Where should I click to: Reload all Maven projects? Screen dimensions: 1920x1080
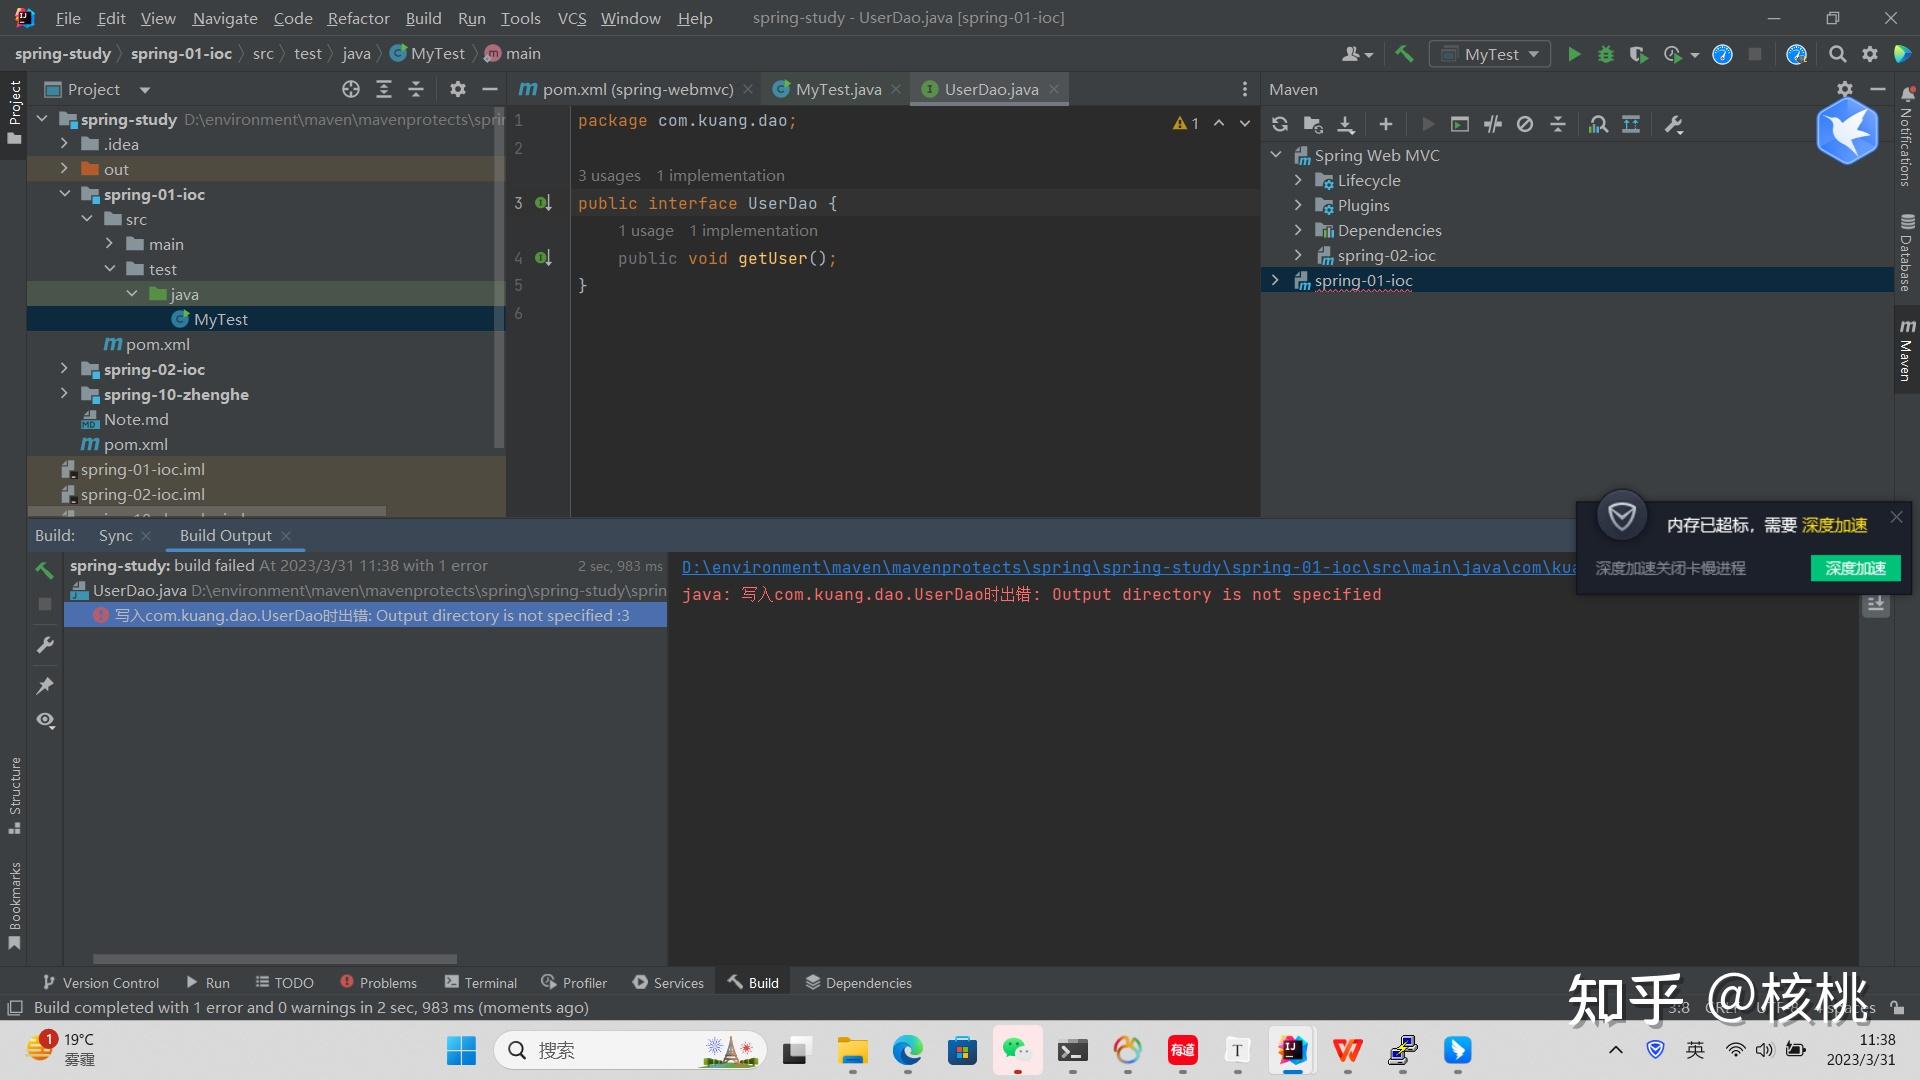pos(1281,124)
